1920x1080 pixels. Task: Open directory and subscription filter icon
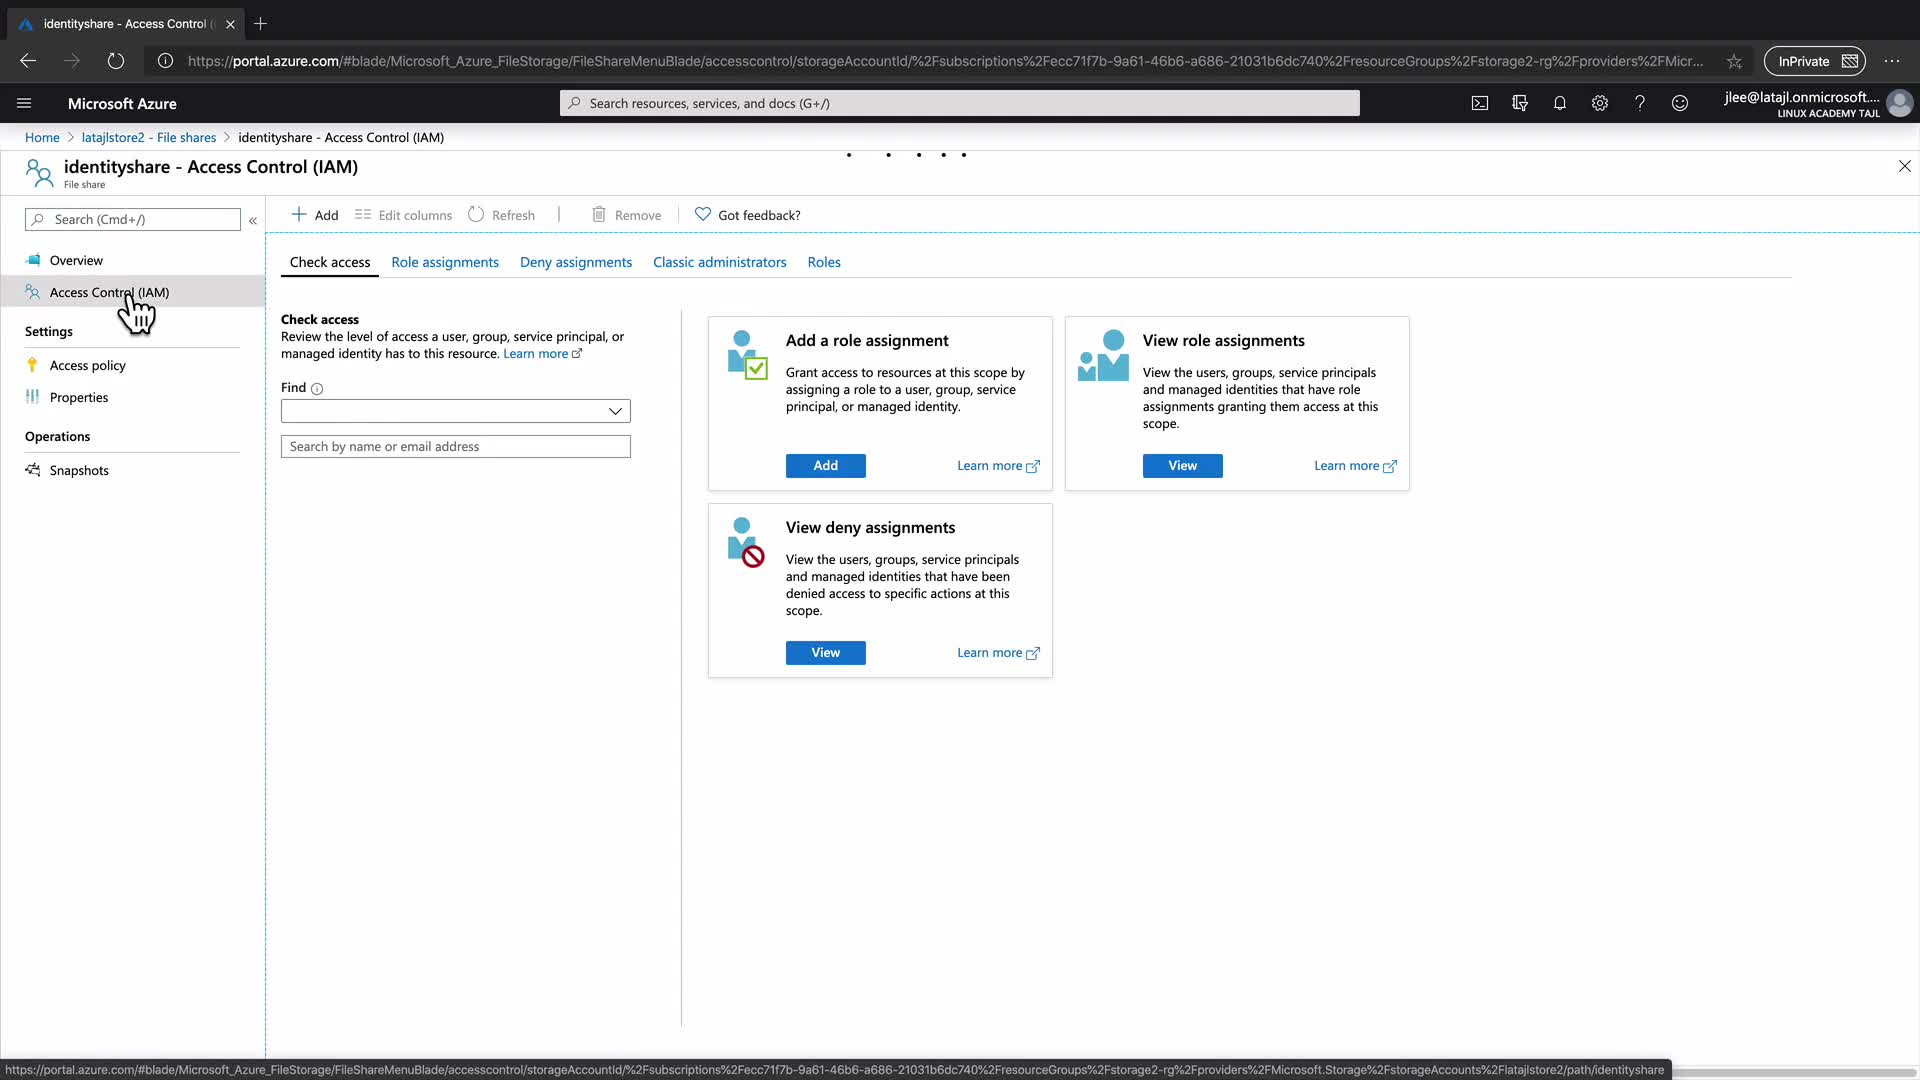pyautogui.click(x=1520, y=103)
